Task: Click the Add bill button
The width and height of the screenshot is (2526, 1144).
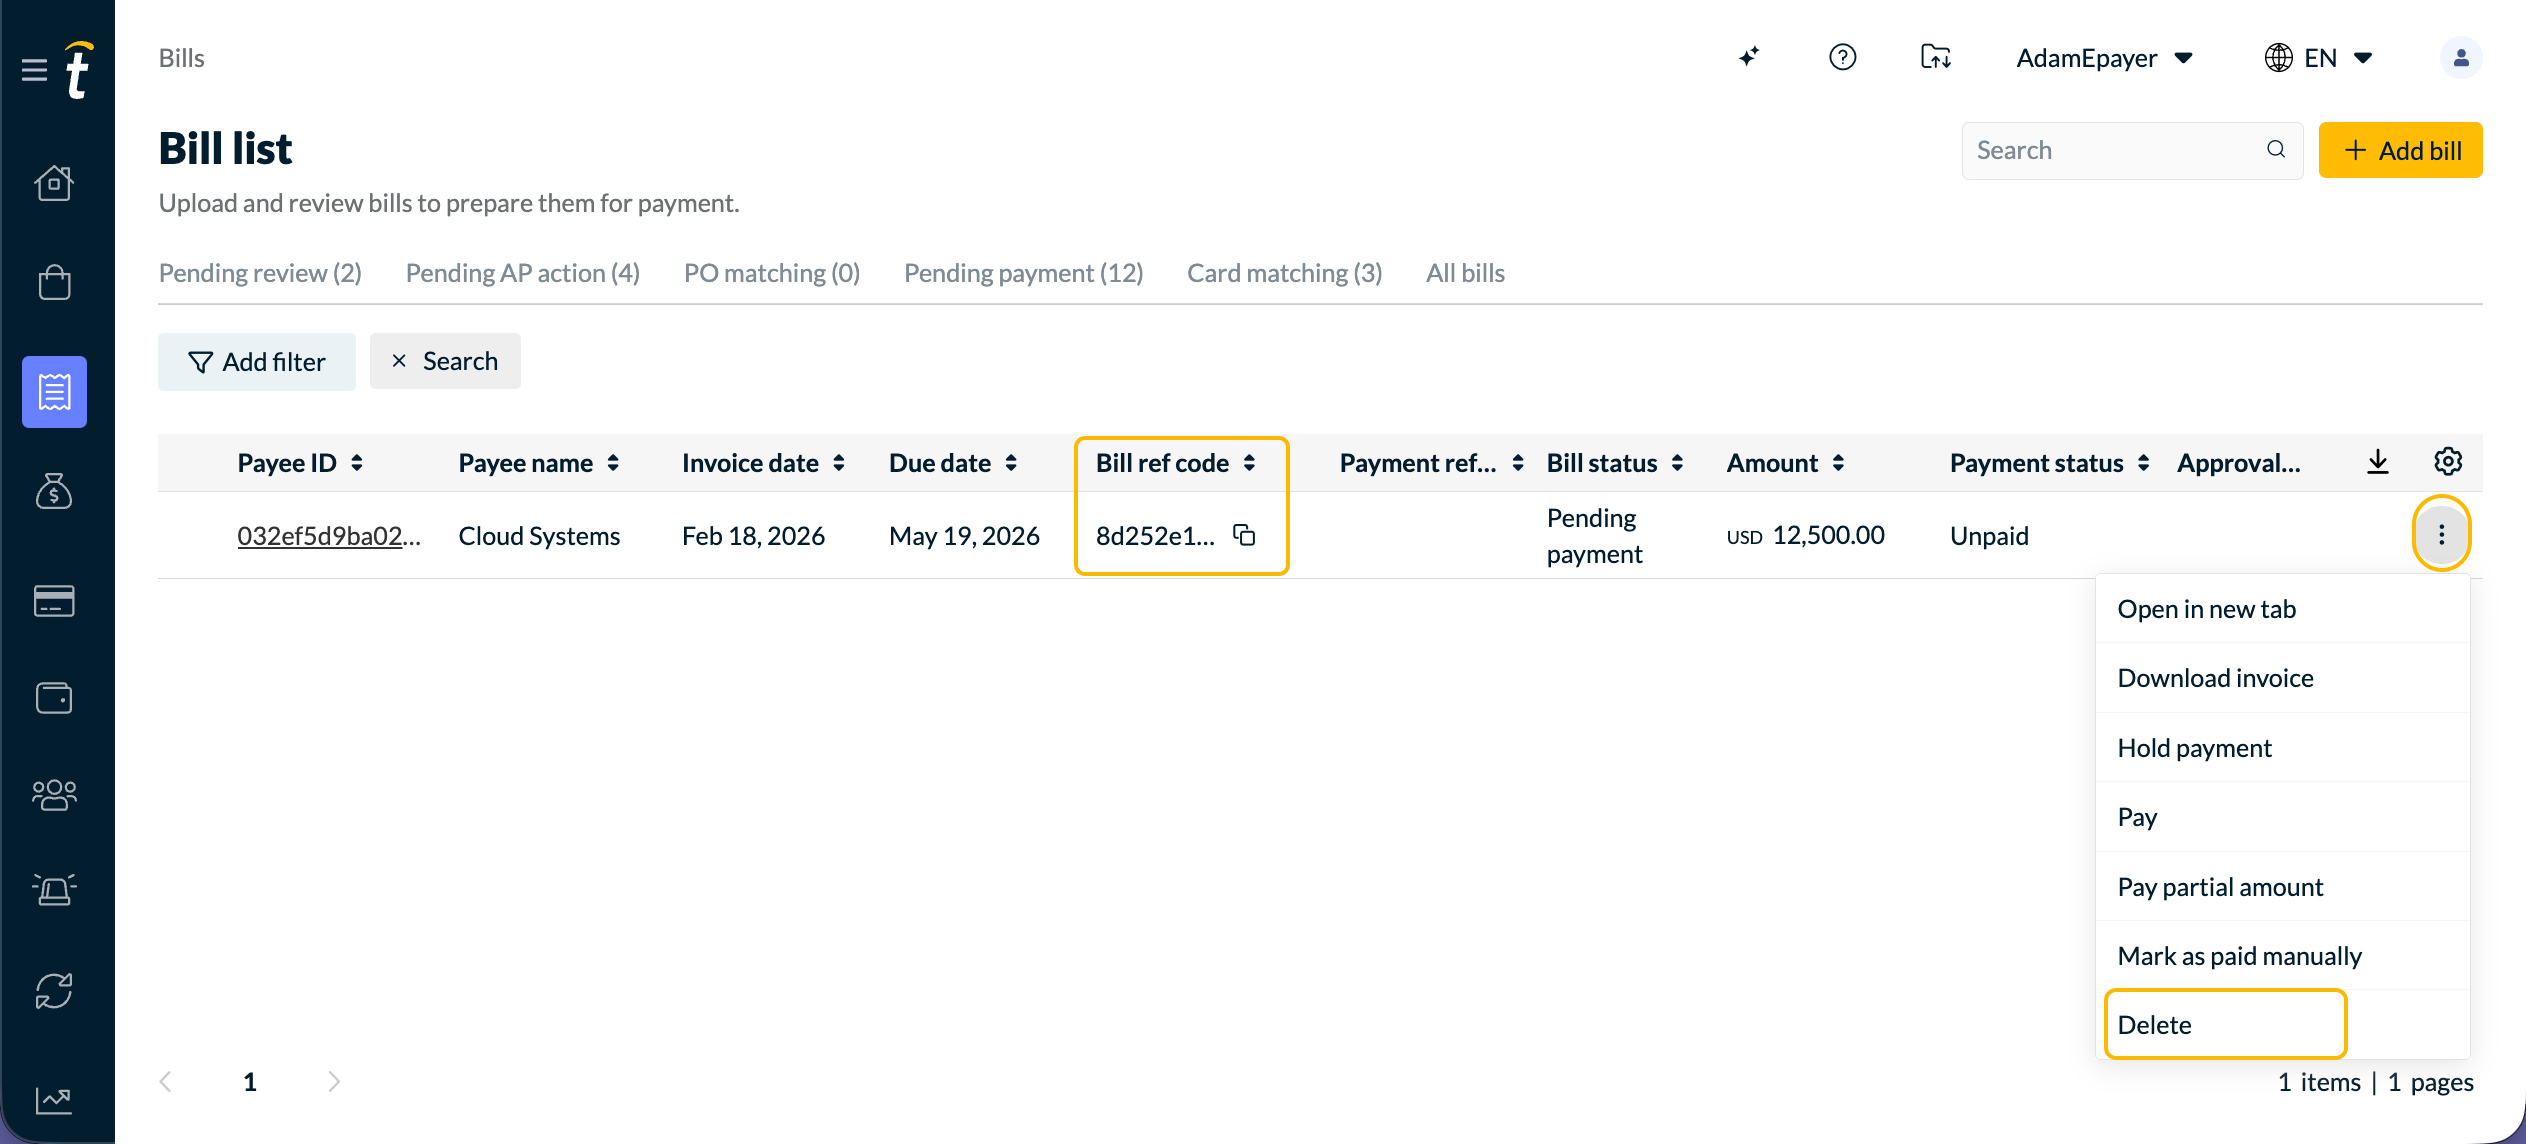Action: click(2400, 150)
